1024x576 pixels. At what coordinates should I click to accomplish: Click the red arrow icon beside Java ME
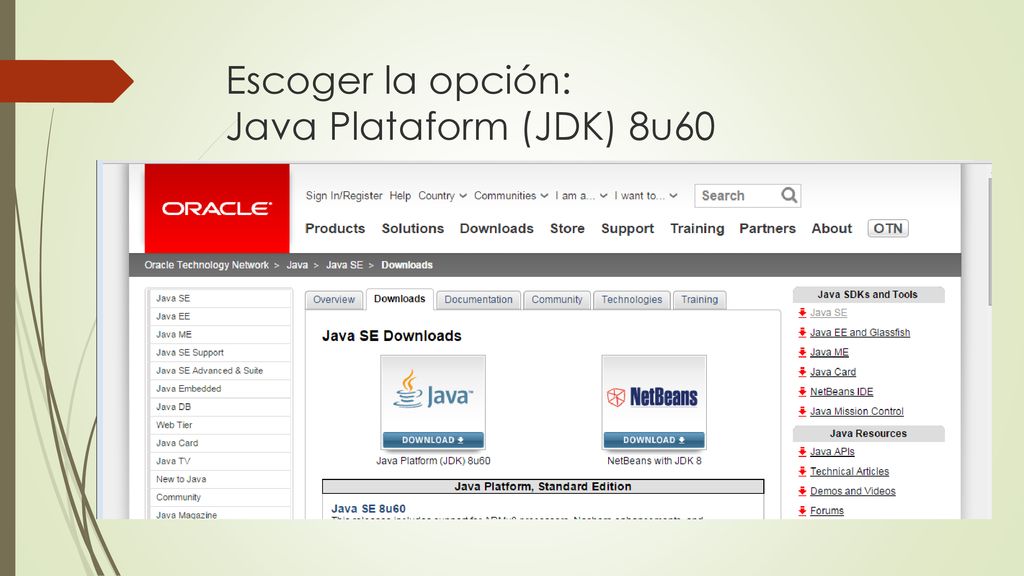802,352
